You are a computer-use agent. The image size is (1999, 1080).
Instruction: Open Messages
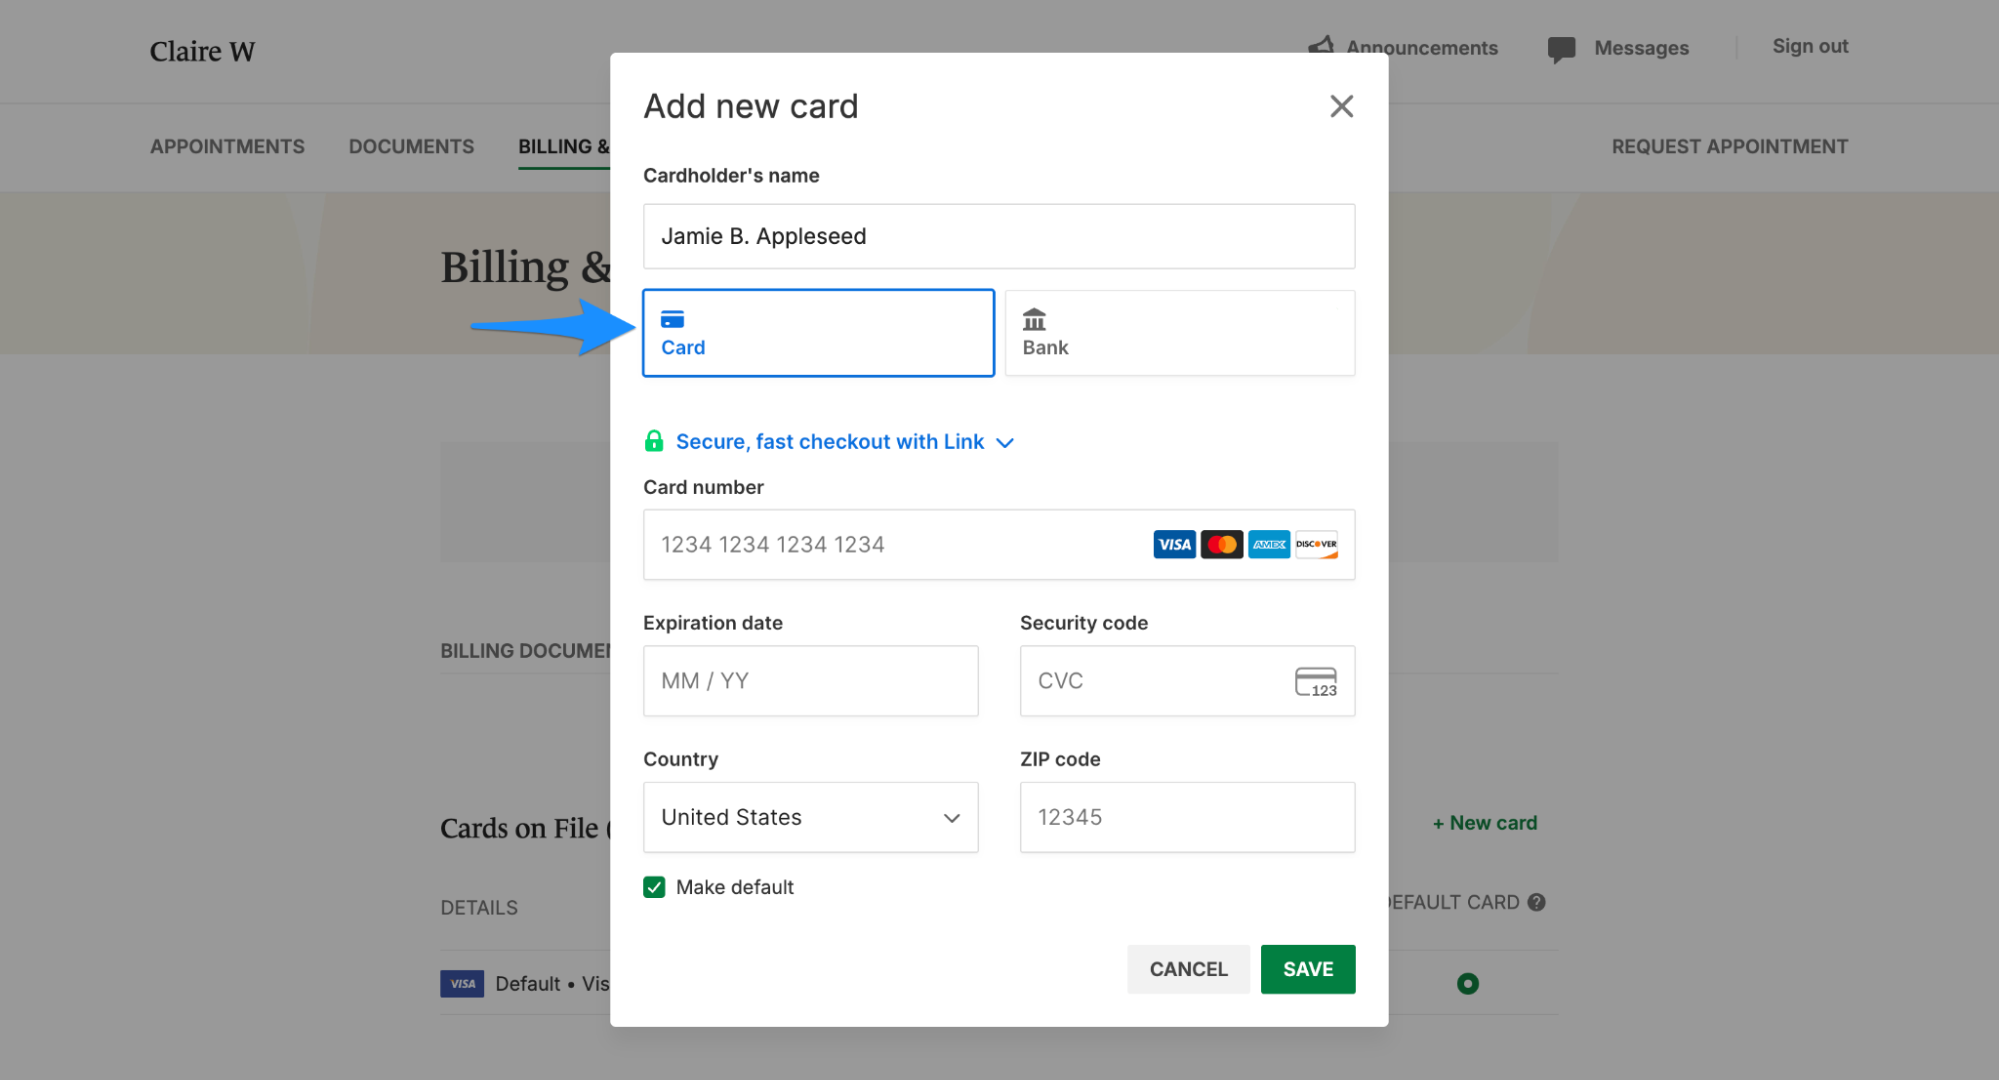tap(1641, 48)
